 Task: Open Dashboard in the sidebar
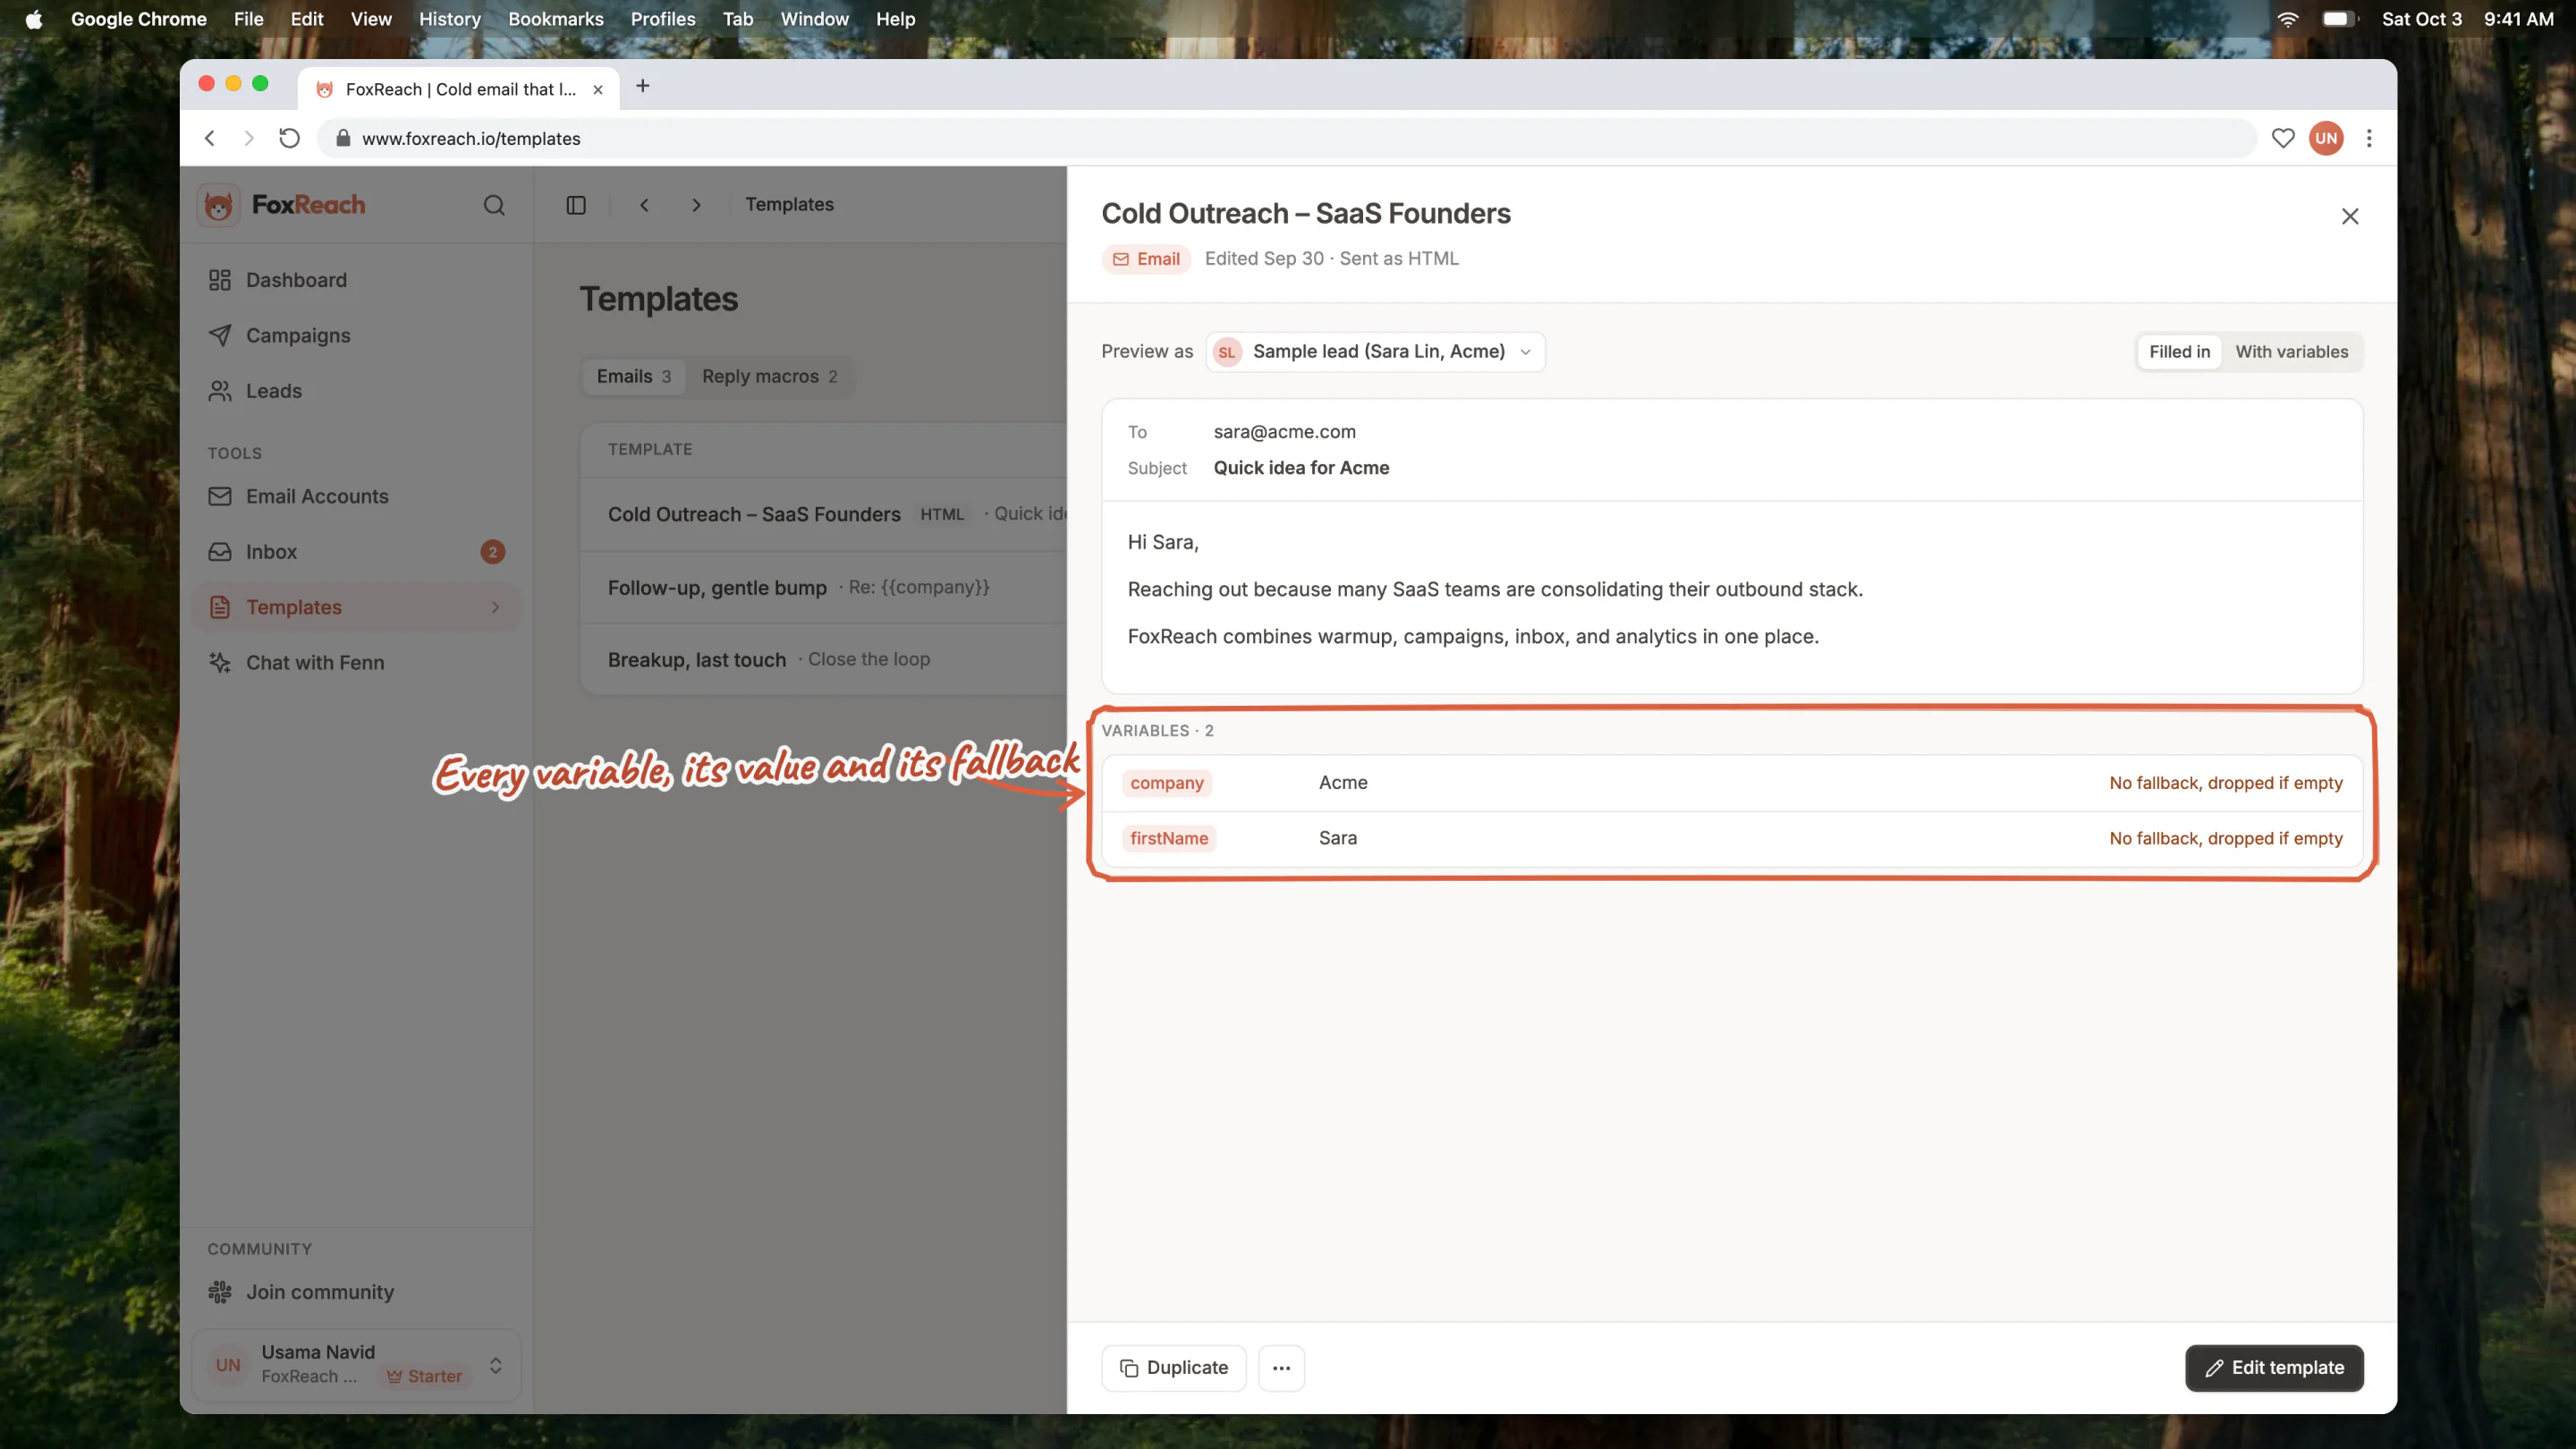click(356, 280)
